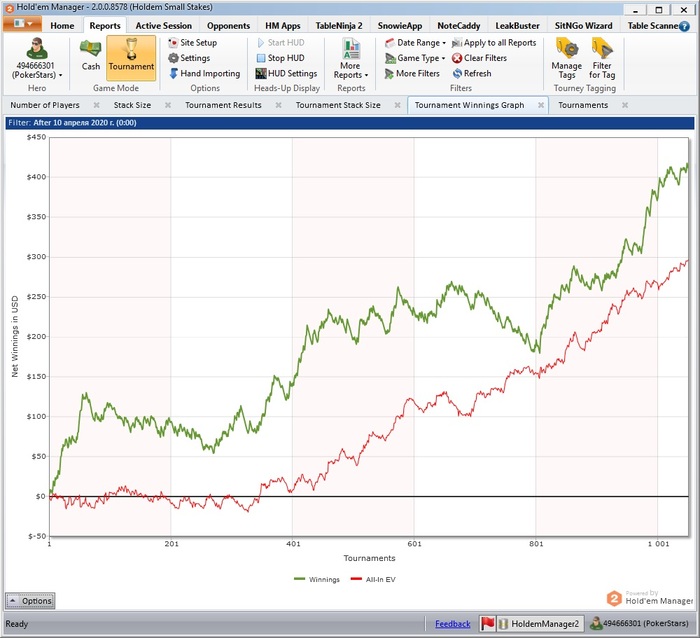Click Apply to all Reports
Screen dimensions: 700x638
click(494, 43)
